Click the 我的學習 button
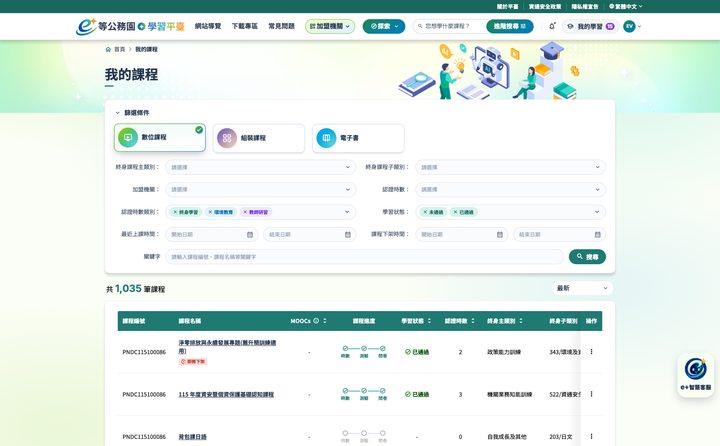 click(591, 26)
